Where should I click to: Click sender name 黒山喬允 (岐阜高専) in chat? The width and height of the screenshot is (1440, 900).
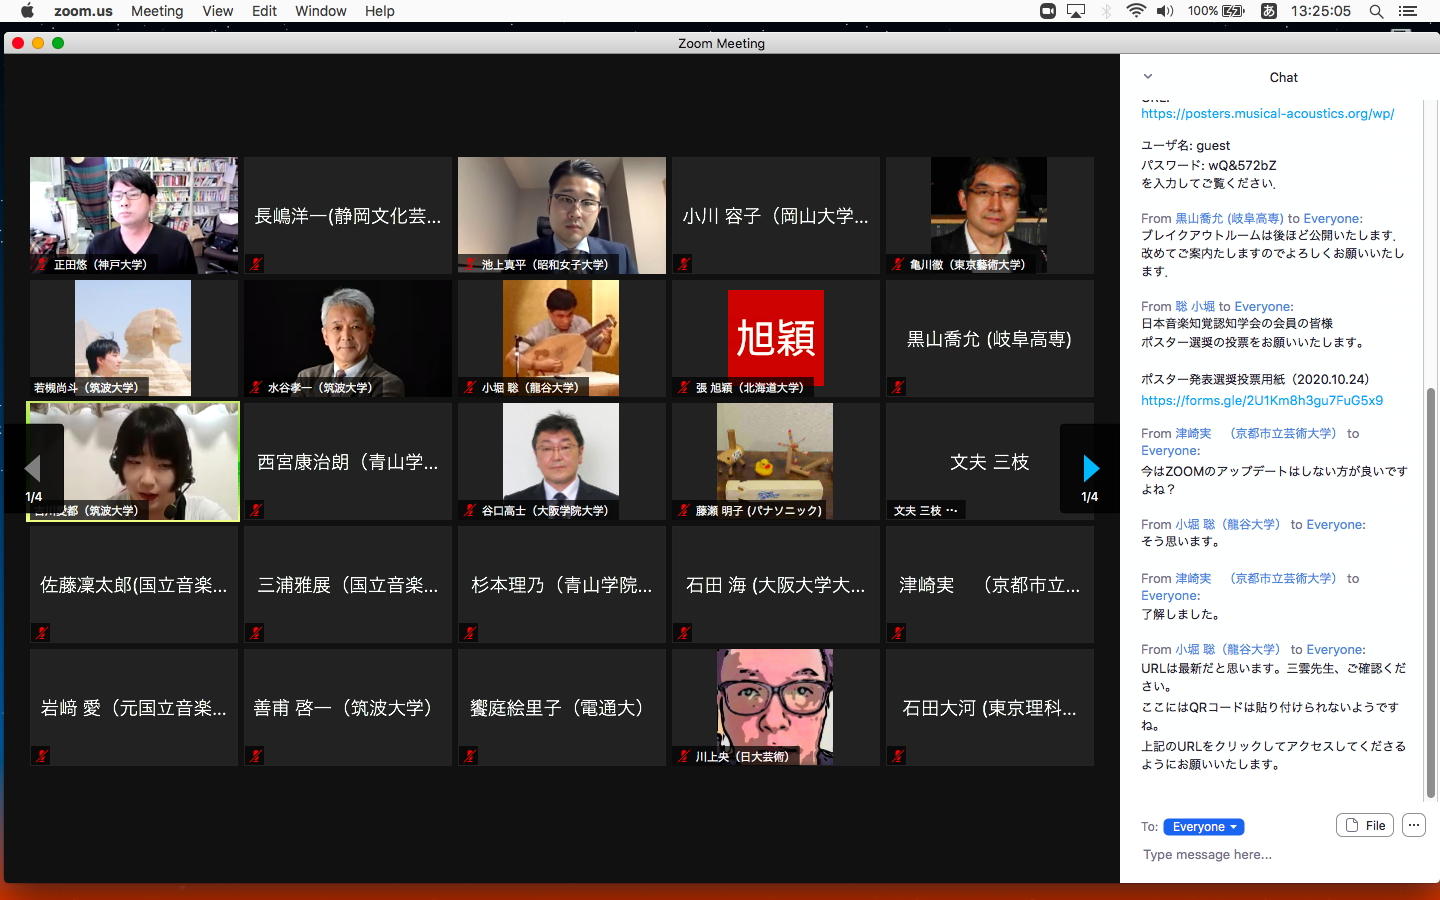[1229, 218]
